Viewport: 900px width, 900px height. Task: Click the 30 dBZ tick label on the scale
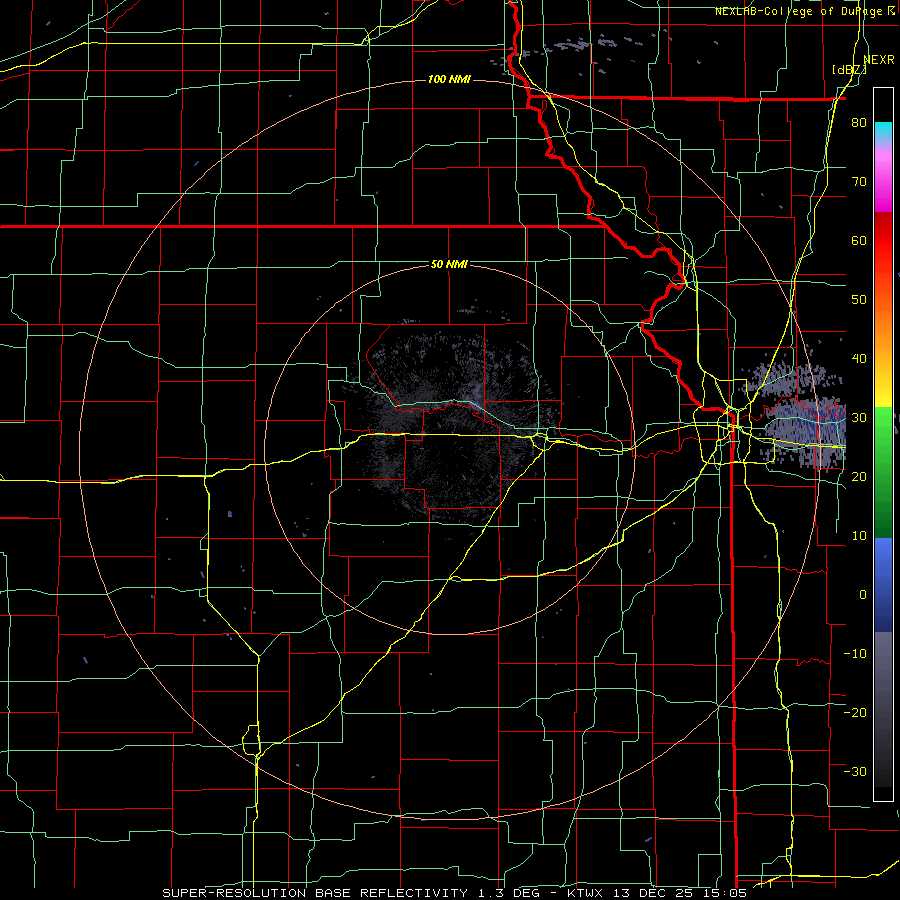(x=859, y=418)
